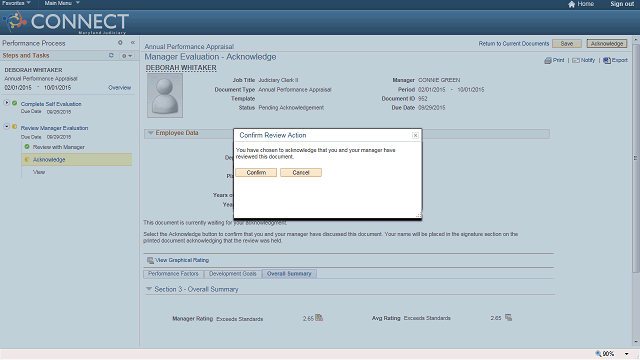This screenshot has height=360, width=640.
Task: Click Document ID value 952
Action: 422,99
